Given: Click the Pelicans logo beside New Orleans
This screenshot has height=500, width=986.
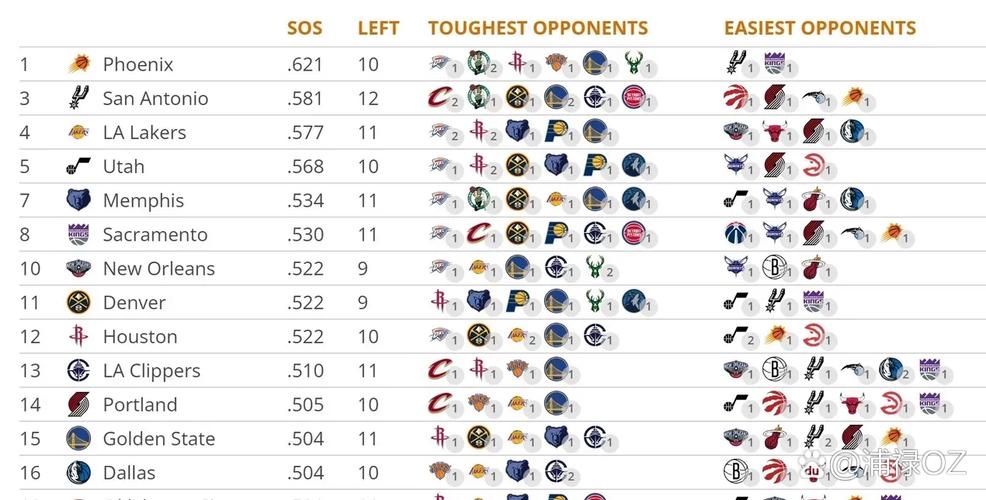Looking at the screenshot, I should pyautogui.click(x=78, y=268).
